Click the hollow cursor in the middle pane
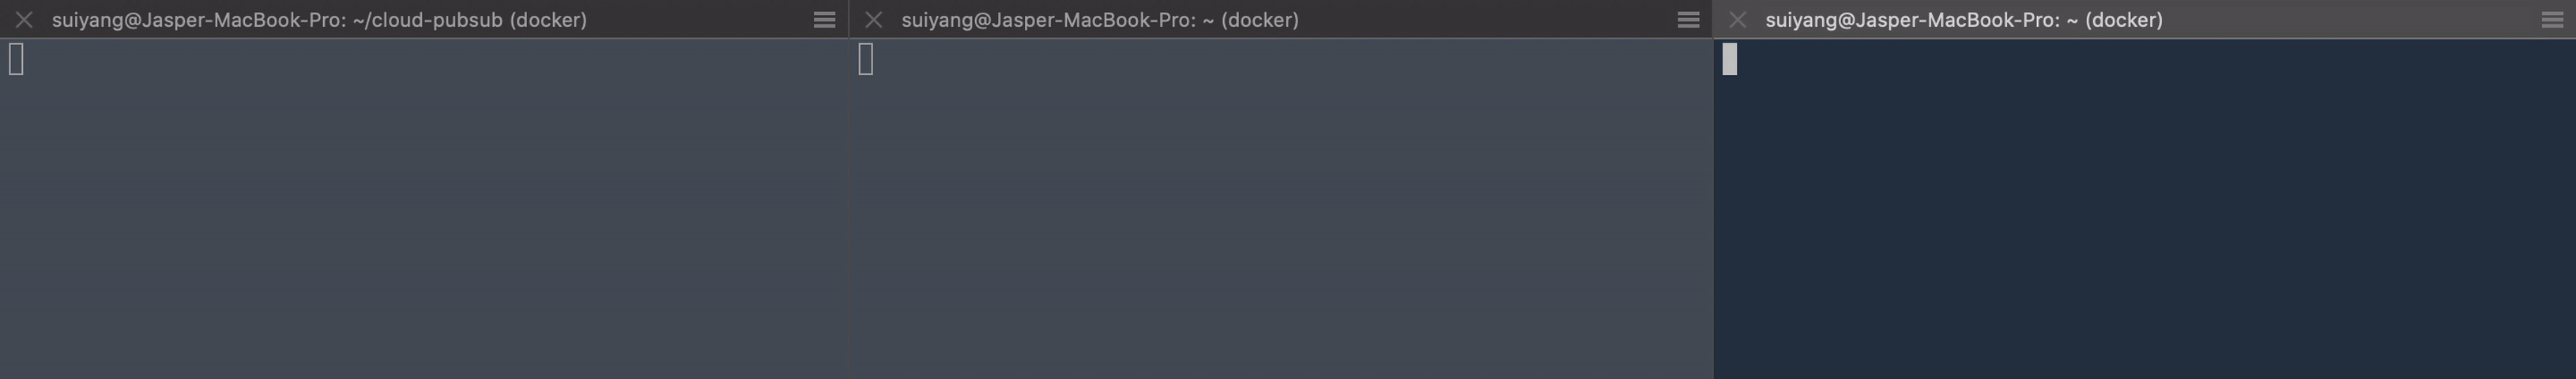The width and height of the screenshot is (2576, 379). point(866,59)
